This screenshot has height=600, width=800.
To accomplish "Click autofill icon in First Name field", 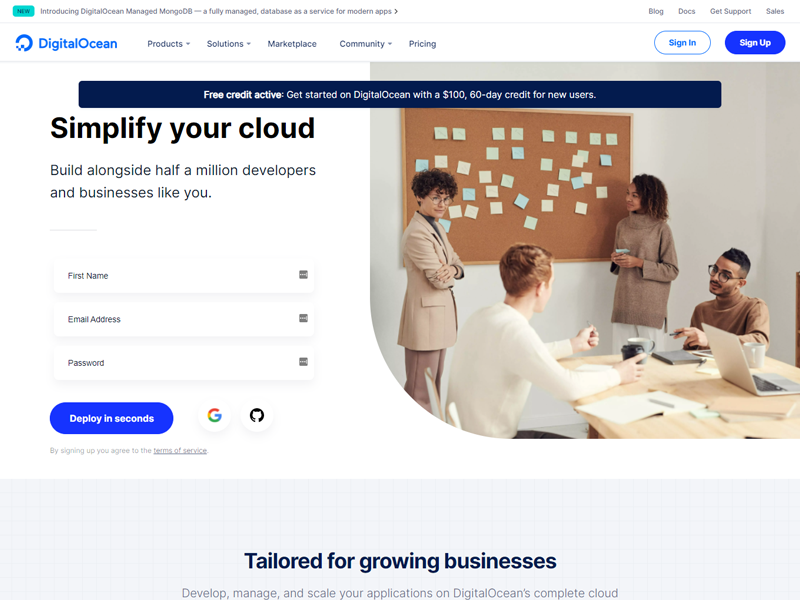I will coord(303,275).
